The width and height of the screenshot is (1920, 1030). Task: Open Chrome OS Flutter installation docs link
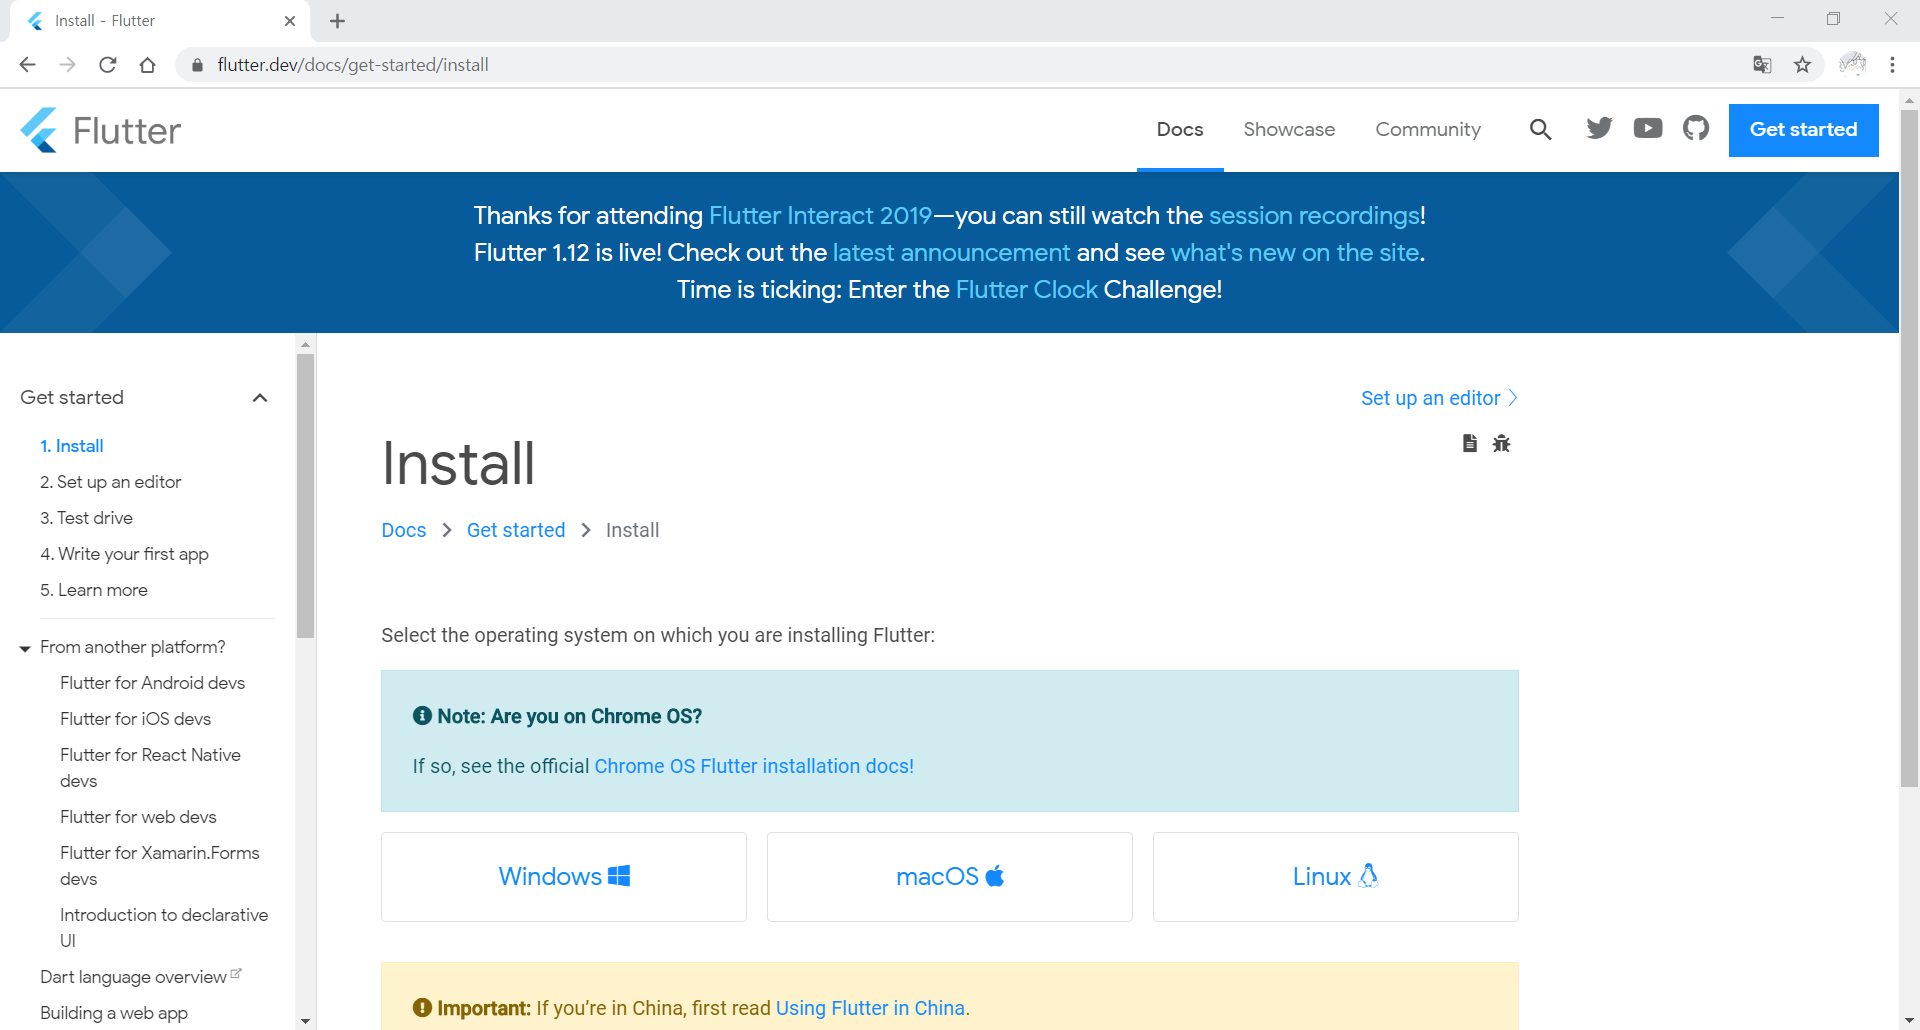(x=754, y=766)
